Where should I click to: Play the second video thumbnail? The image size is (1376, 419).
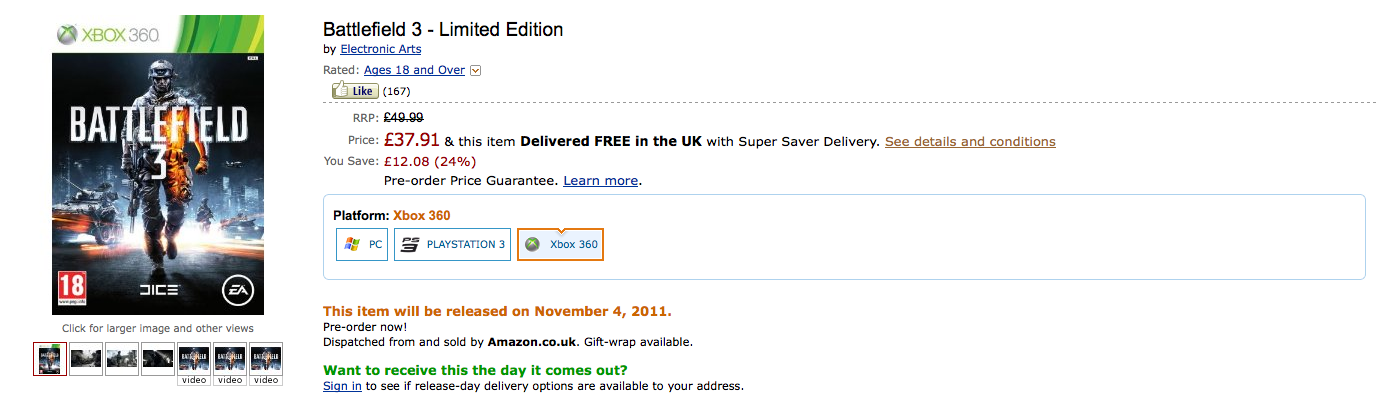(x=230, y=361)
